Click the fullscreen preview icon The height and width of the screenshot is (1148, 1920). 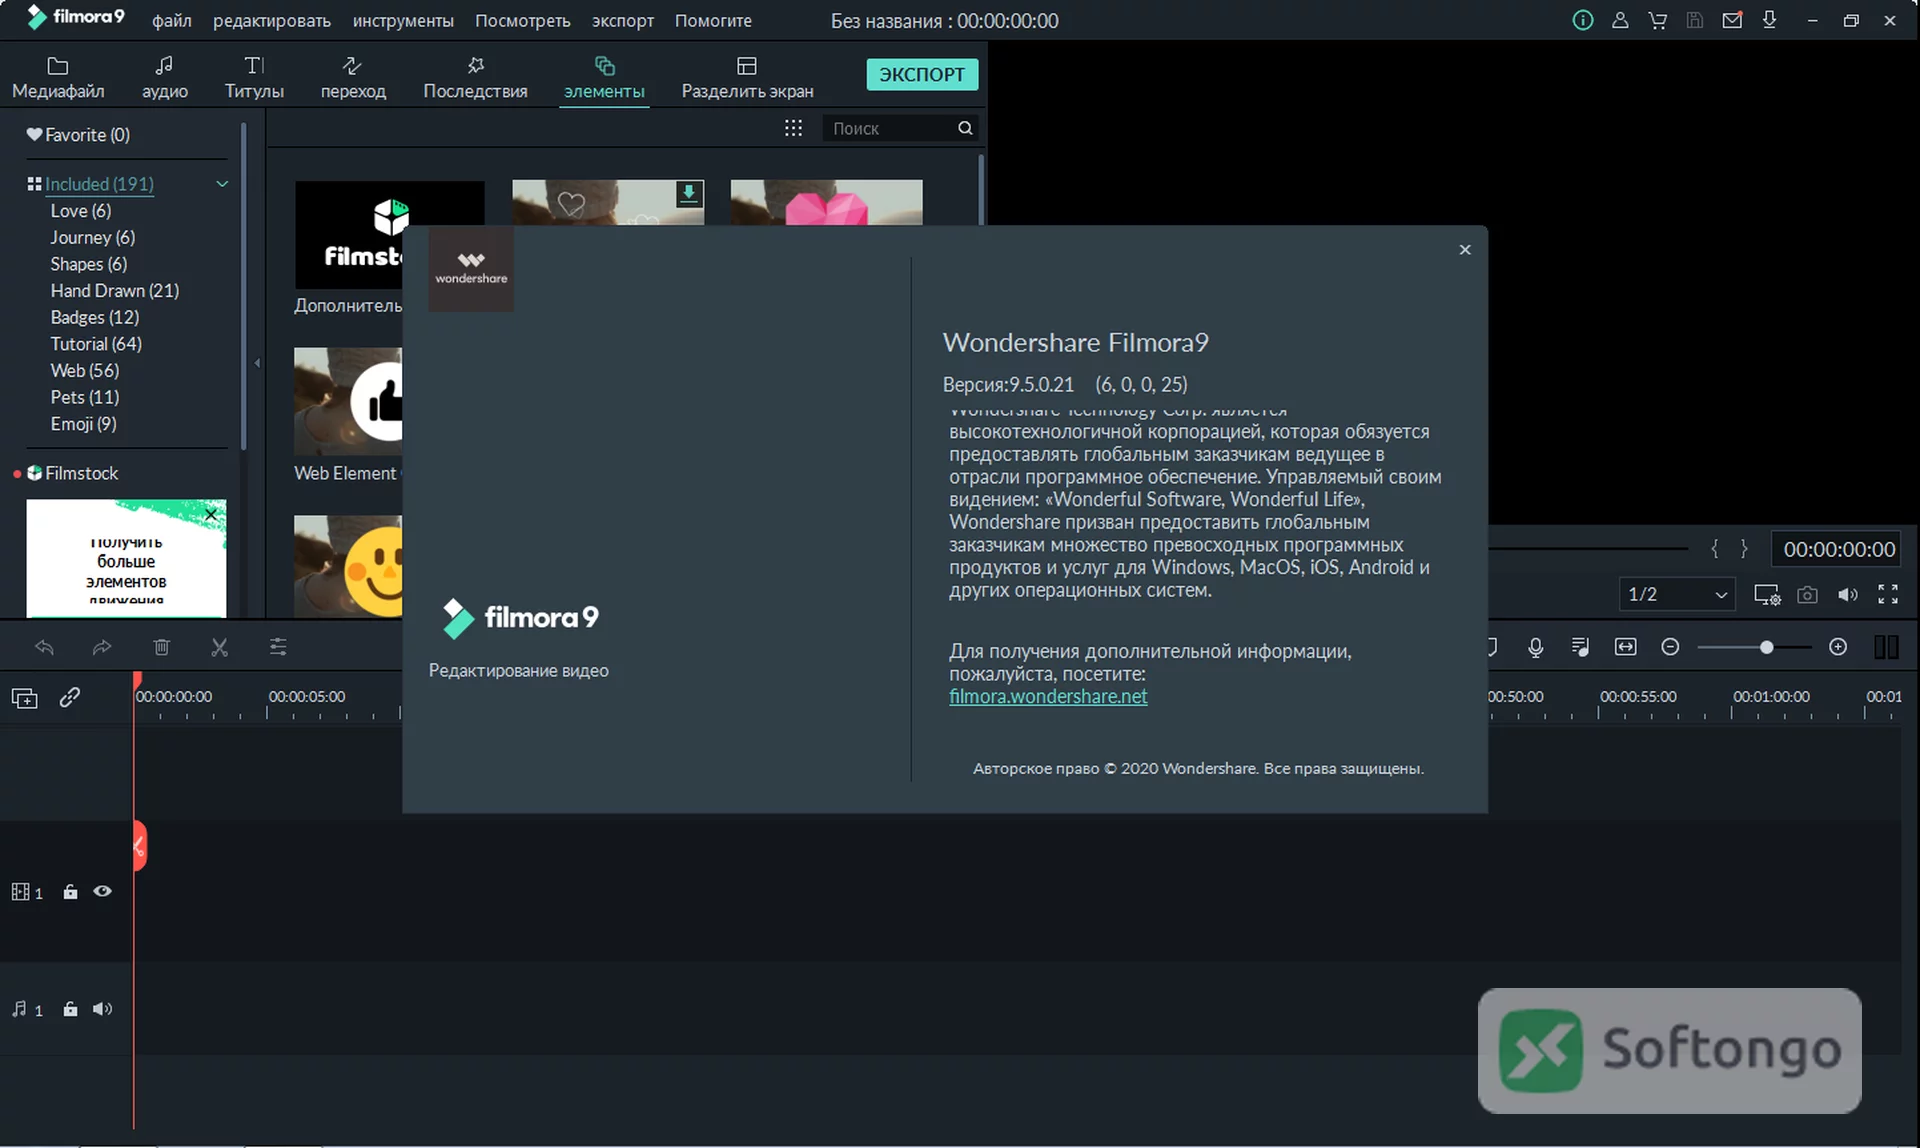(1888, 594)
